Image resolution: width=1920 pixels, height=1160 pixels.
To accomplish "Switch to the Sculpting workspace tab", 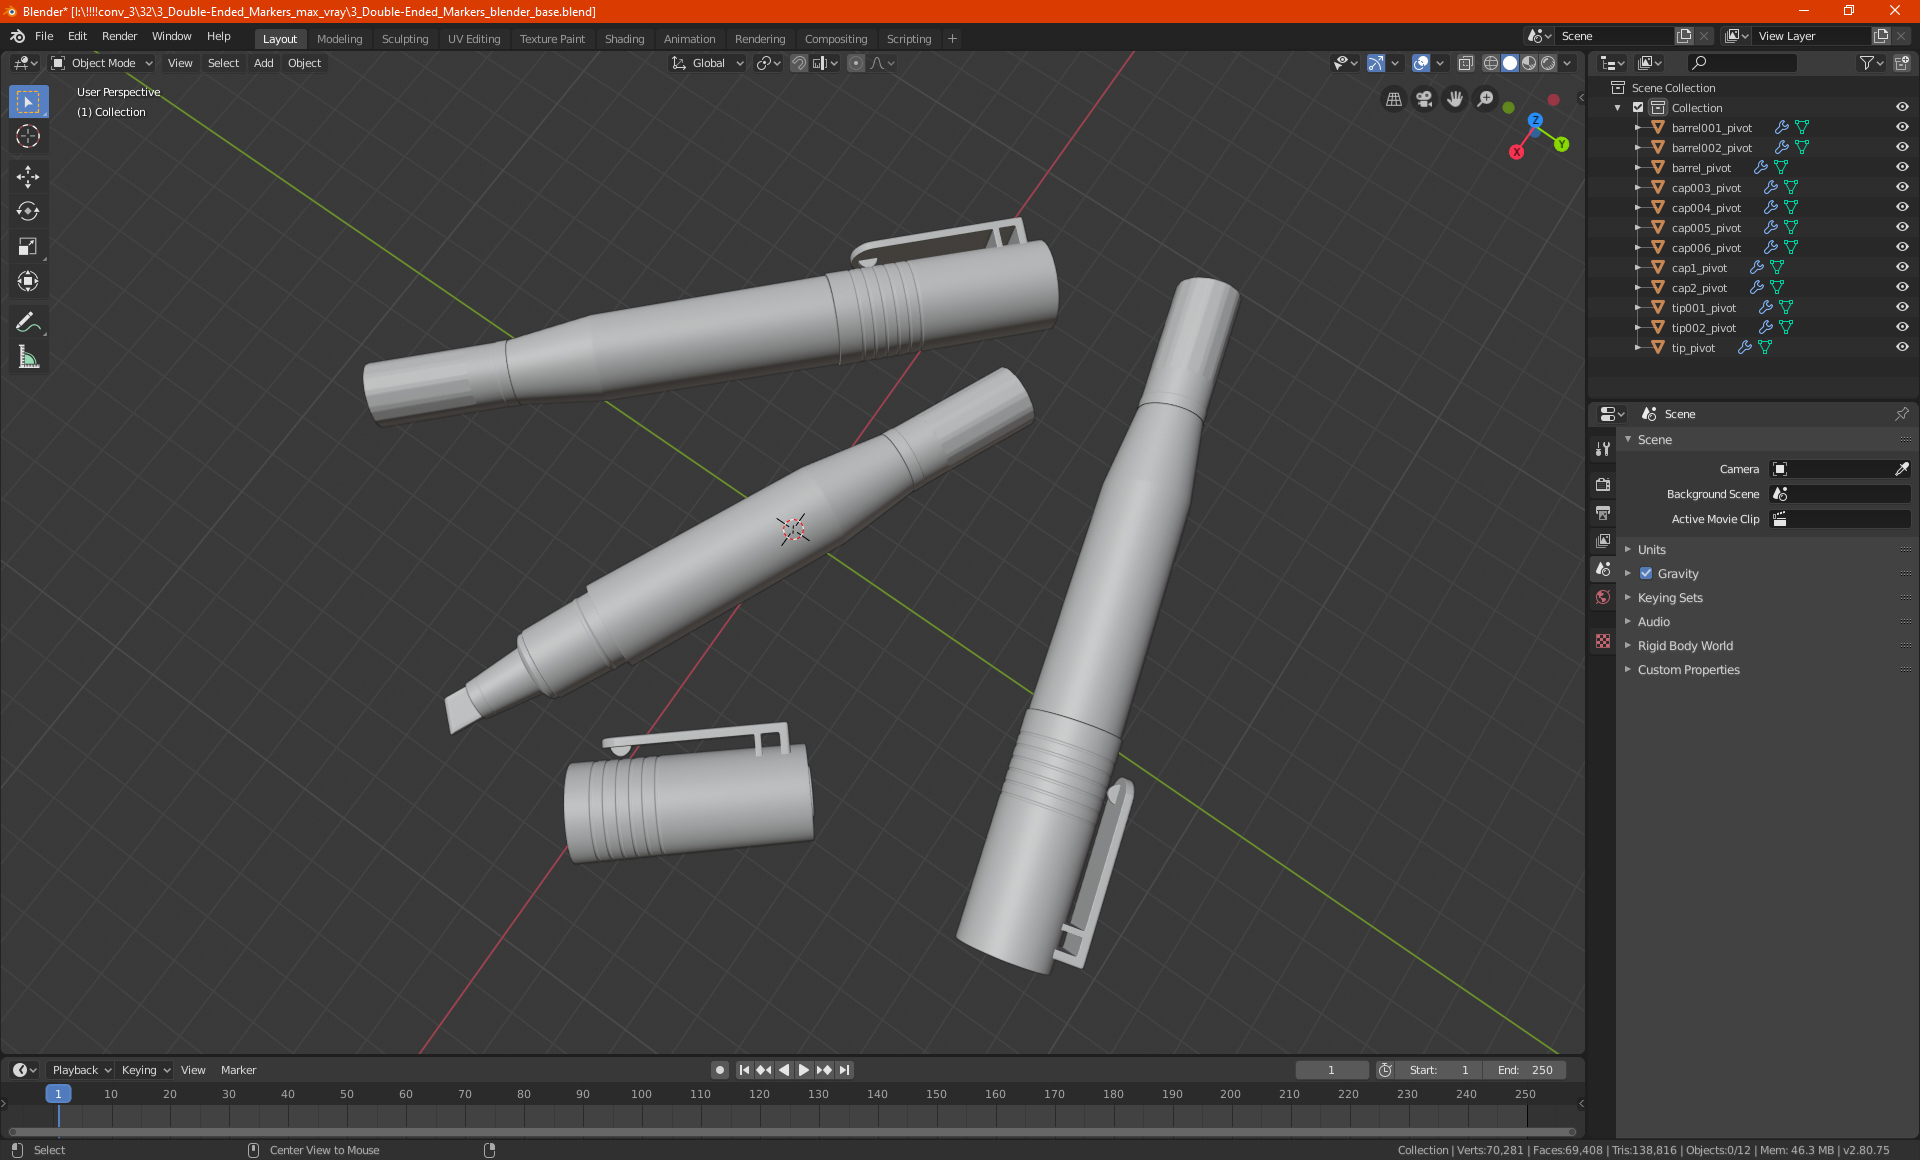I will pyautogui.click(x=404, y=39).
